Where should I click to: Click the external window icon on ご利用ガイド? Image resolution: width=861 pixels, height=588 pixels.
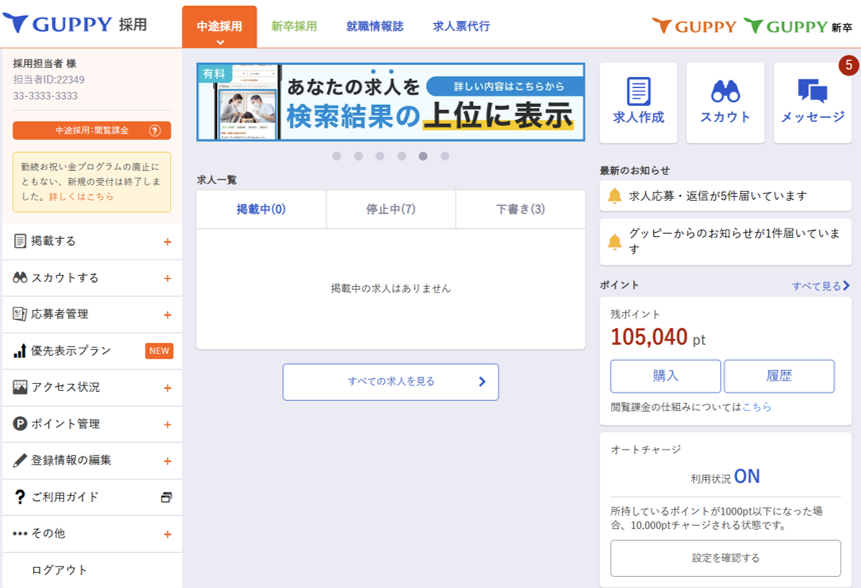pyautogui.click(x=166, y=497)
